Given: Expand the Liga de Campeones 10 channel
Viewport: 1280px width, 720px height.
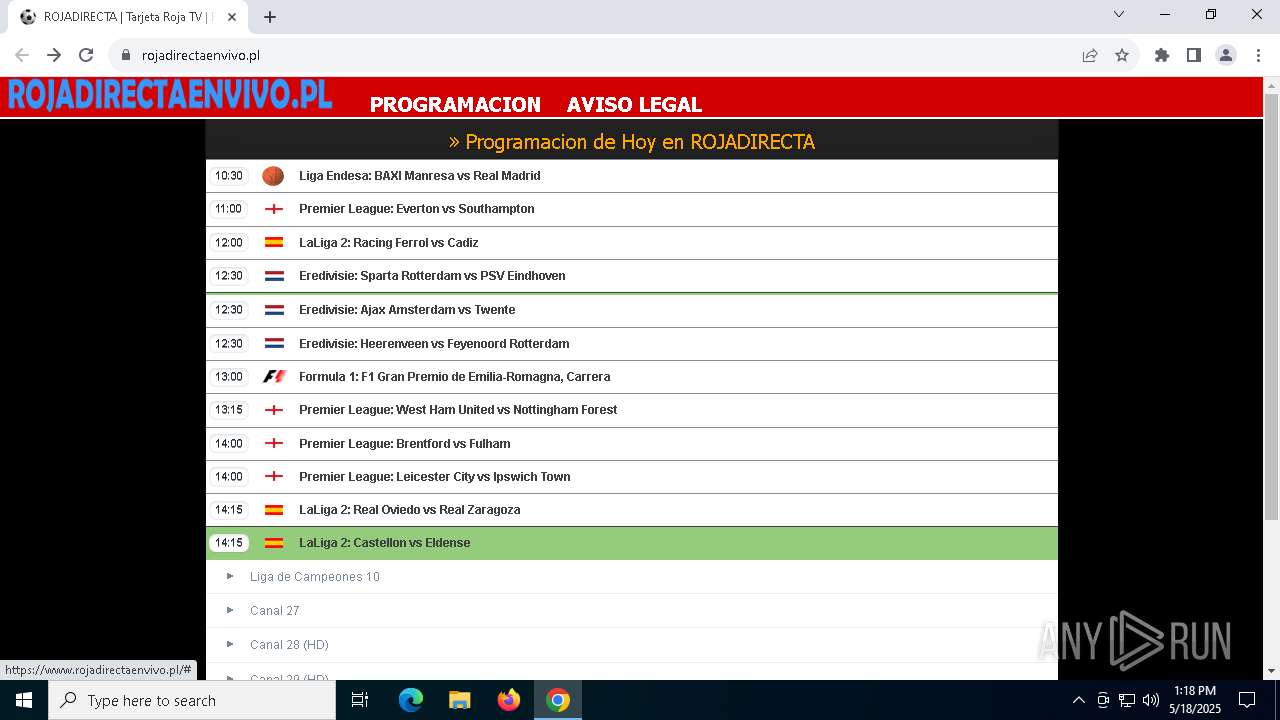Looking at the screenshot, I should 631,577.
